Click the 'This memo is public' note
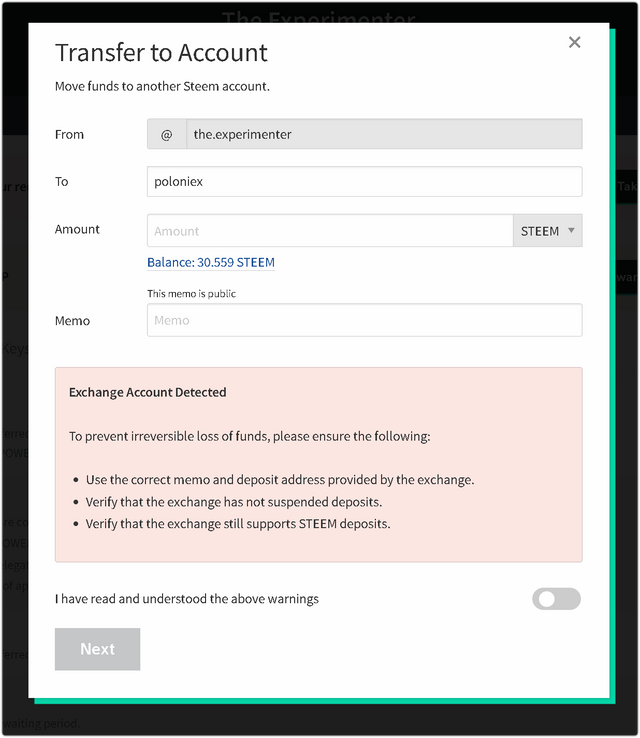640x738 pixels. coord(192,294)
